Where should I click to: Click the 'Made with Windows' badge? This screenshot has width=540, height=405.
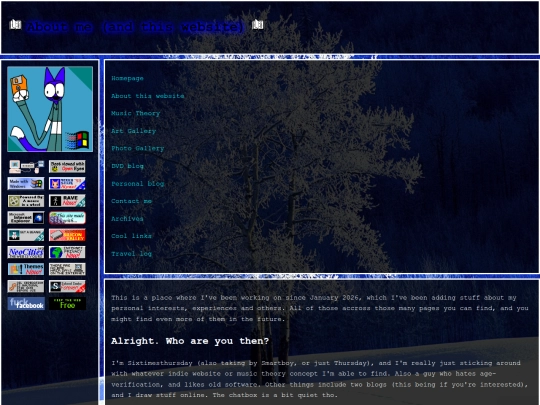(26, 184)
